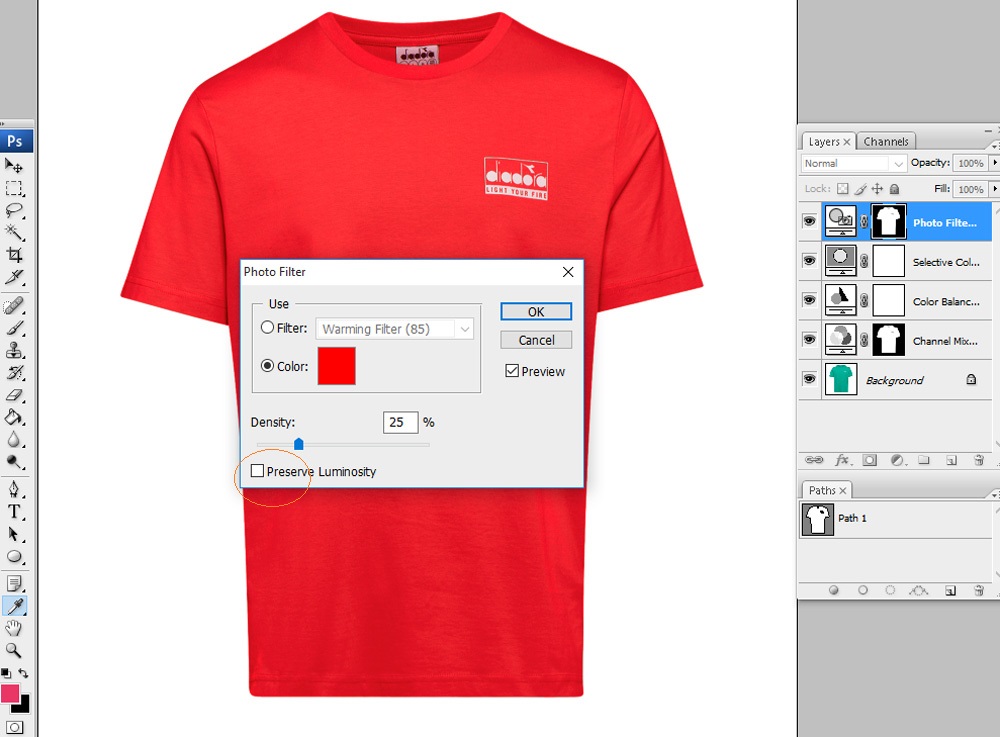The image size is (1000, 737).
Task: Open the pink foreground color swatch
Action: click(10, 694)
